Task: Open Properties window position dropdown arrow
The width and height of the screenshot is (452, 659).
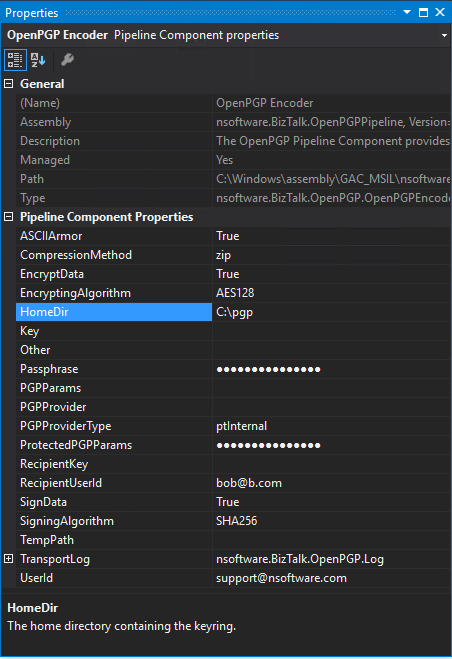Action: [x=407, y=12]
